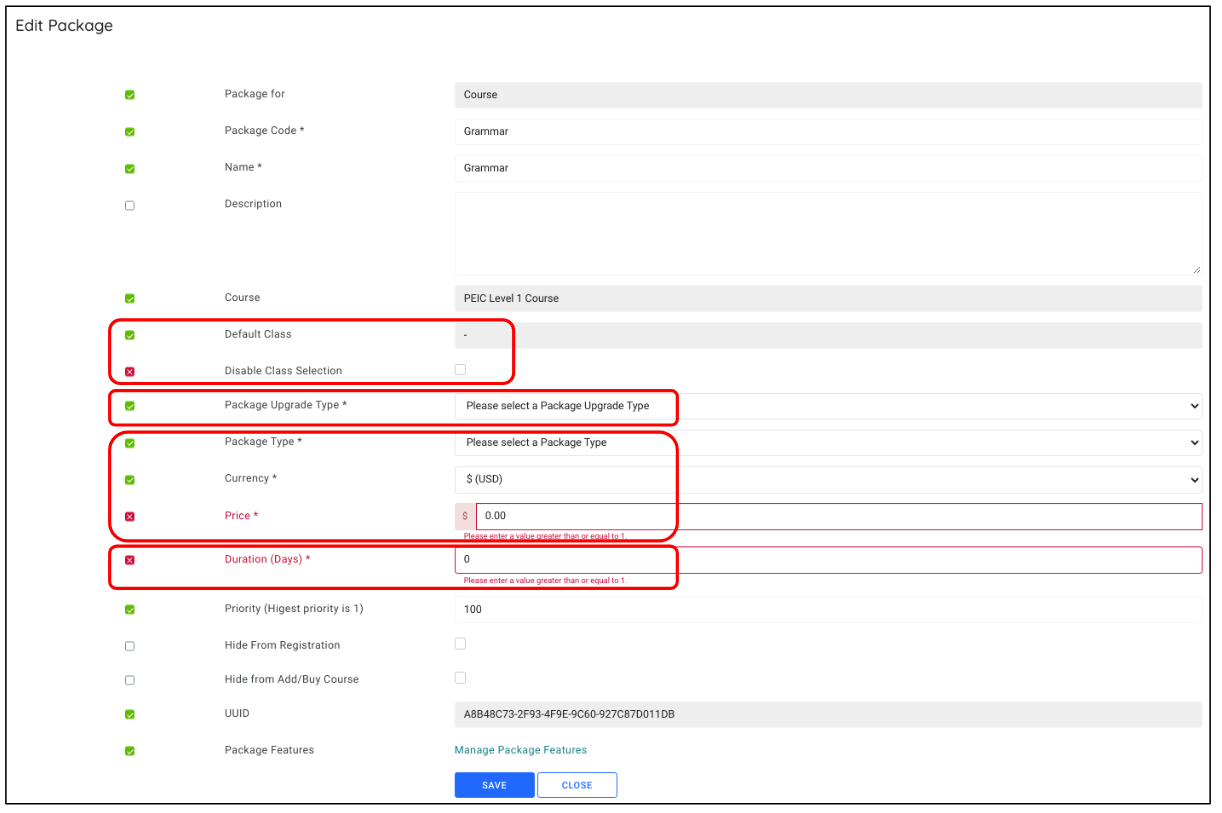Click the red icon beside Duration (Days)

tap(129, 559)
